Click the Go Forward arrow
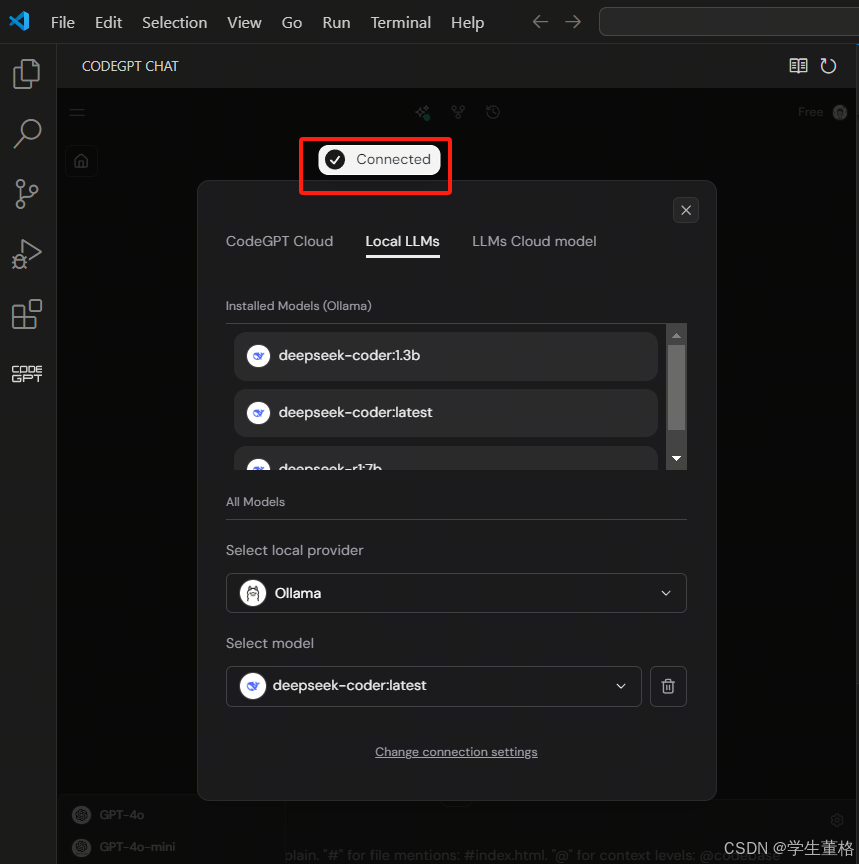The image size is (859, 864). (573, 22)
